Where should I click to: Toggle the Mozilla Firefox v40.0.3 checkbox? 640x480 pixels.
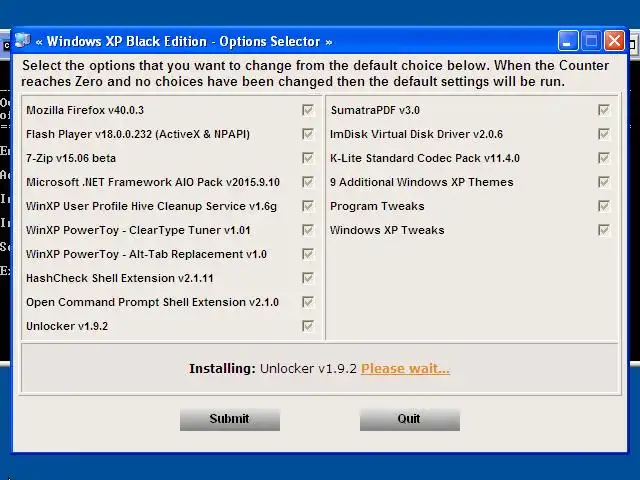click(x=308, y=110)
